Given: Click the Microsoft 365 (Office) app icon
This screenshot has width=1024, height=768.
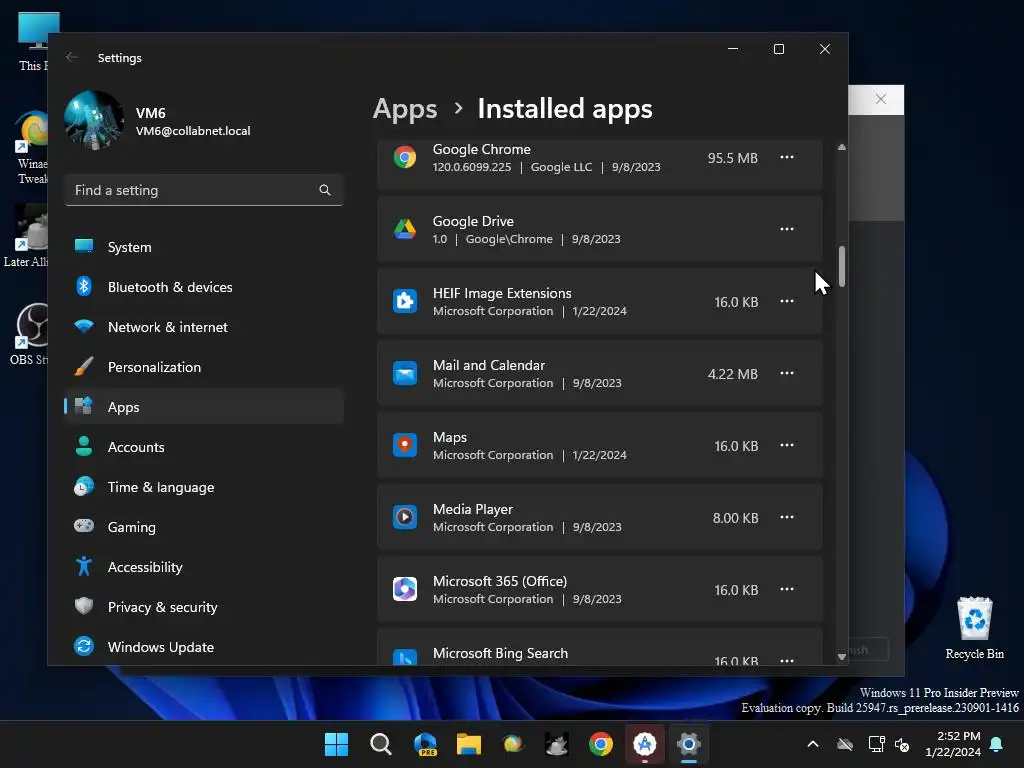Looking at the screenshot, I should pos(405,589).
